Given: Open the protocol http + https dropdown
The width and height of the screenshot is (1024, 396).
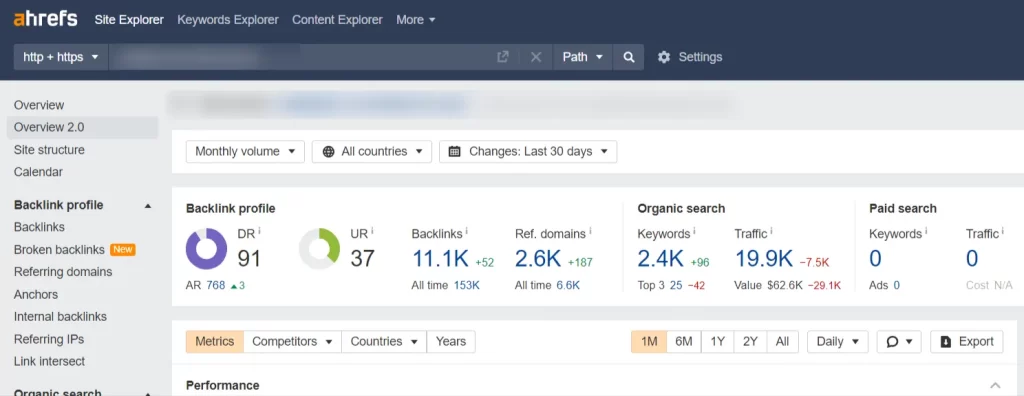Looking at the screenshot, I should (61, 57).
